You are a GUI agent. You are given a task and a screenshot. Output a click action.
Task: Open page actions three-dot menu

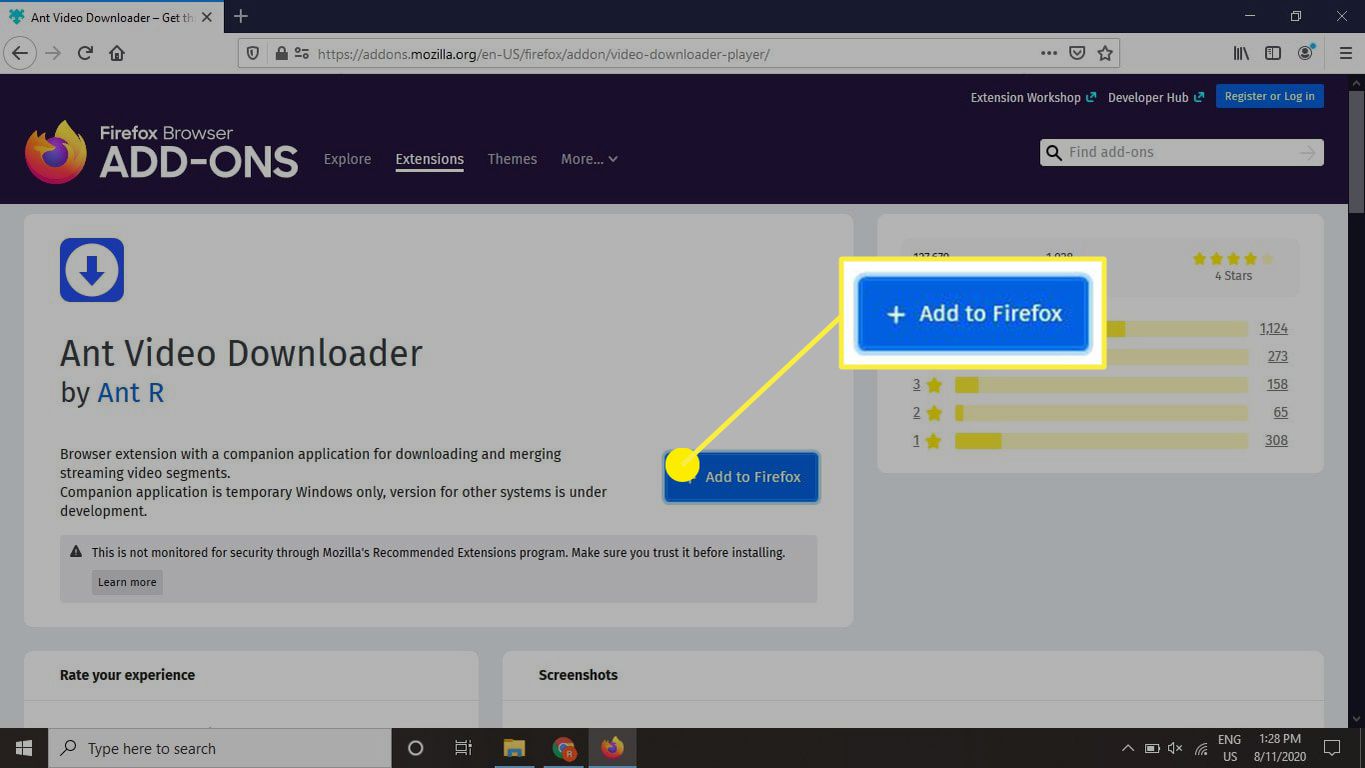[x=1048, y=53]
